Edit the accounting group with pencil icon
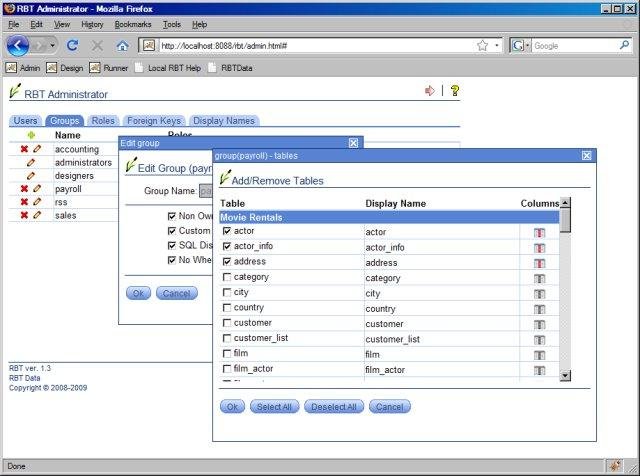 point(37,149)
